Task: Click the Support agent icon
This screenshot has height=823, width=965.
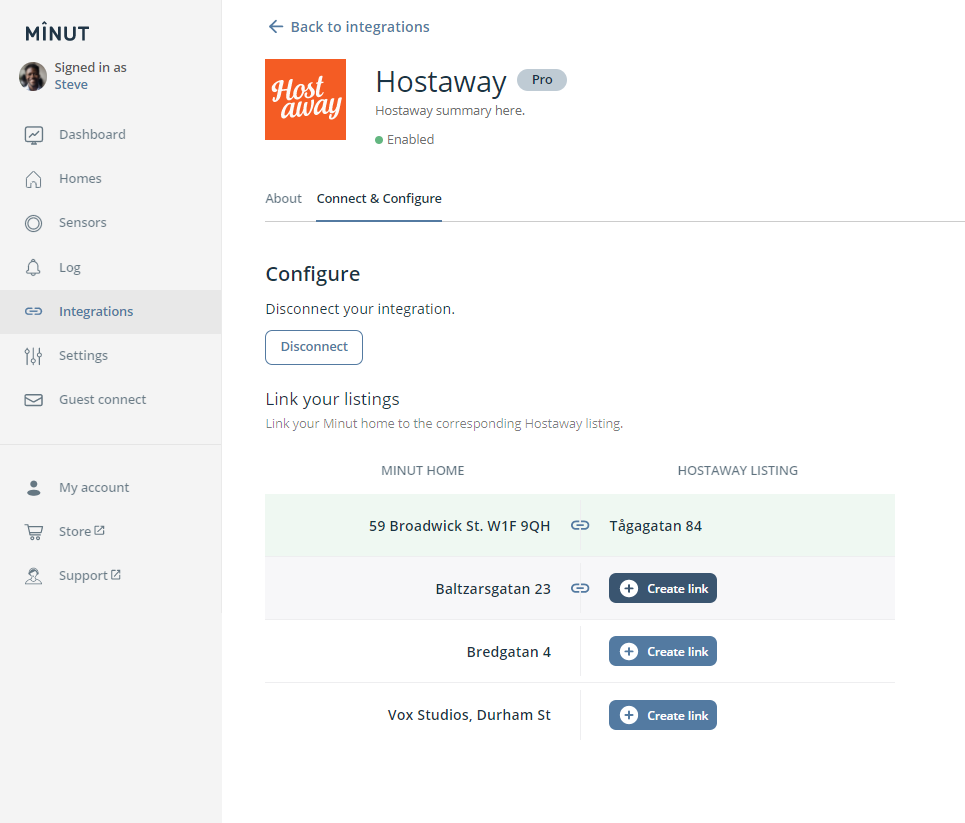Action: (34, 576)
